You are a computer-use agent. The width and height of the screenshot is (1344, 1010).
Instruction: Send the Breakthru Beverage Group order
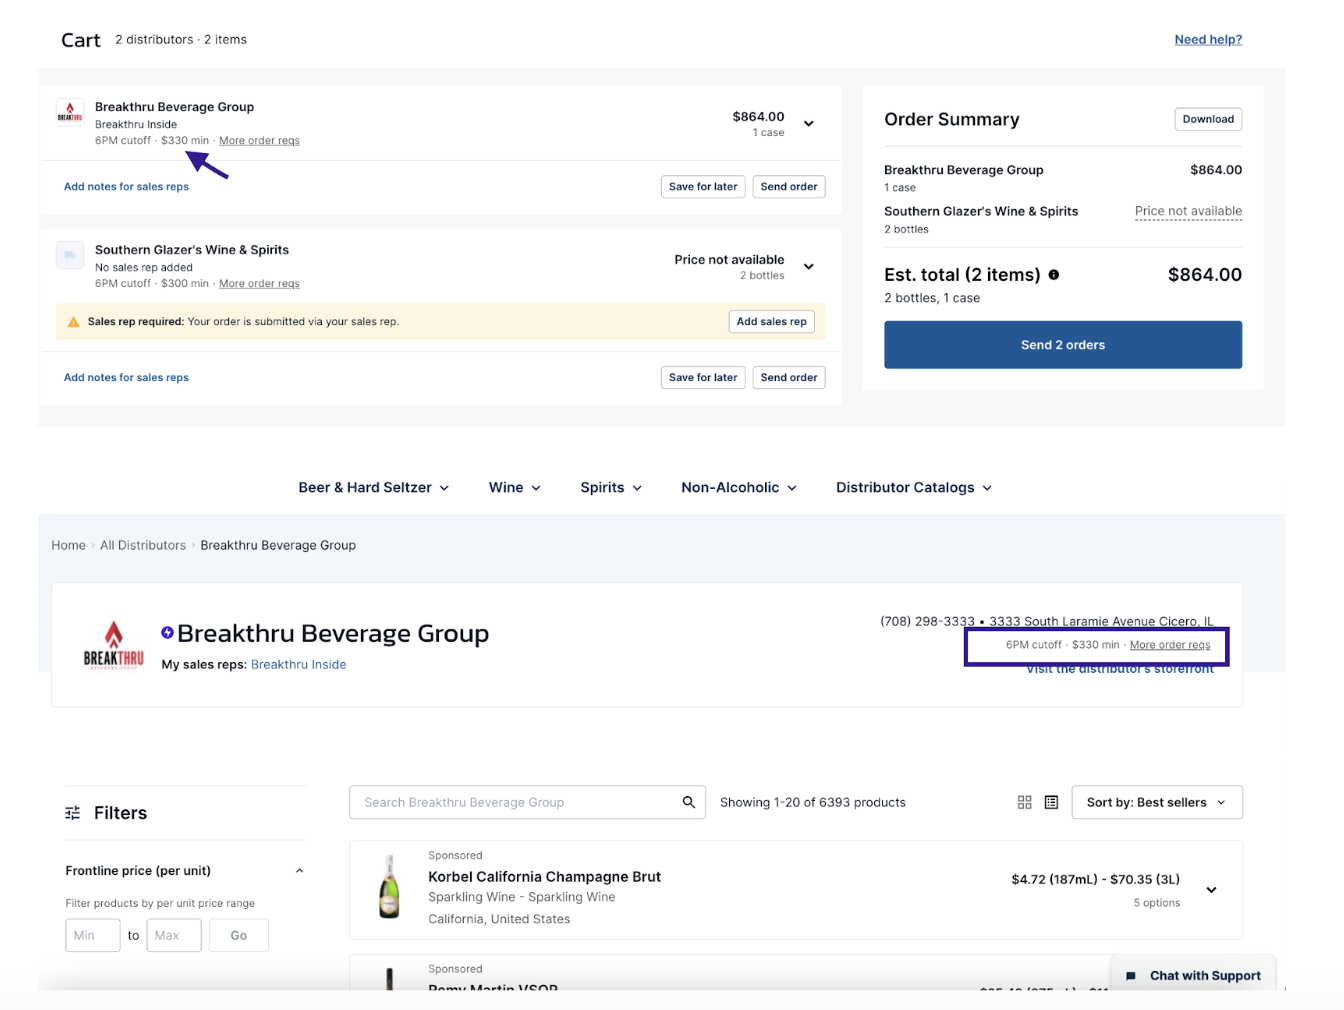coord(789,187)
